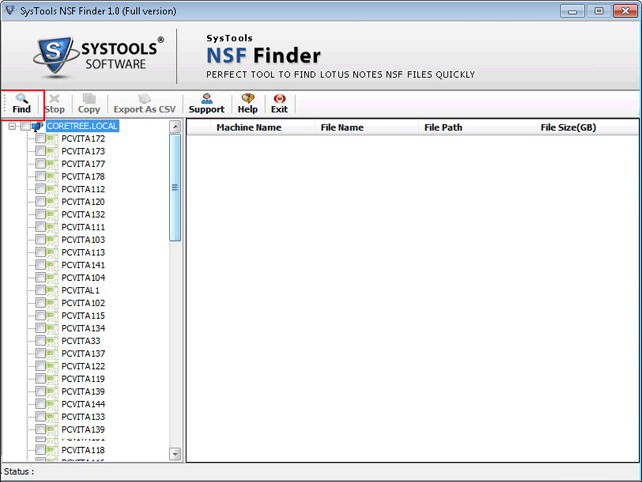Check the PCVITA133 checkbox
The width and height of the screenshot is (642, 482).
pyautogui.click(x=40, y=417)
